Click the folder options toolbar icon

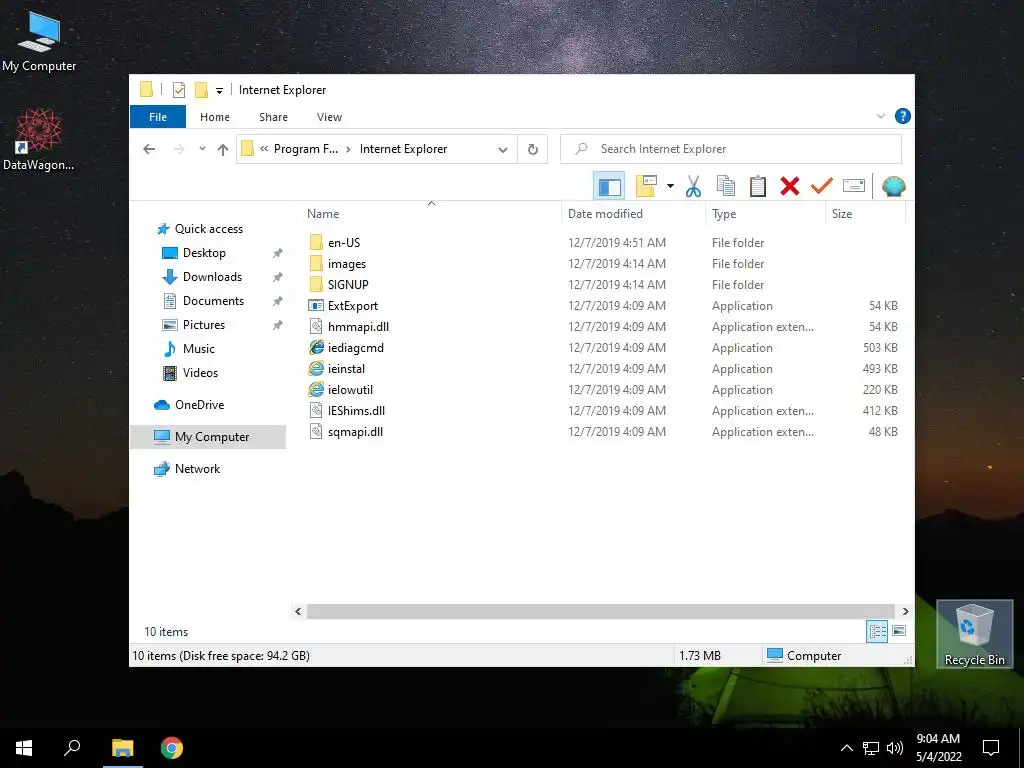647,186
